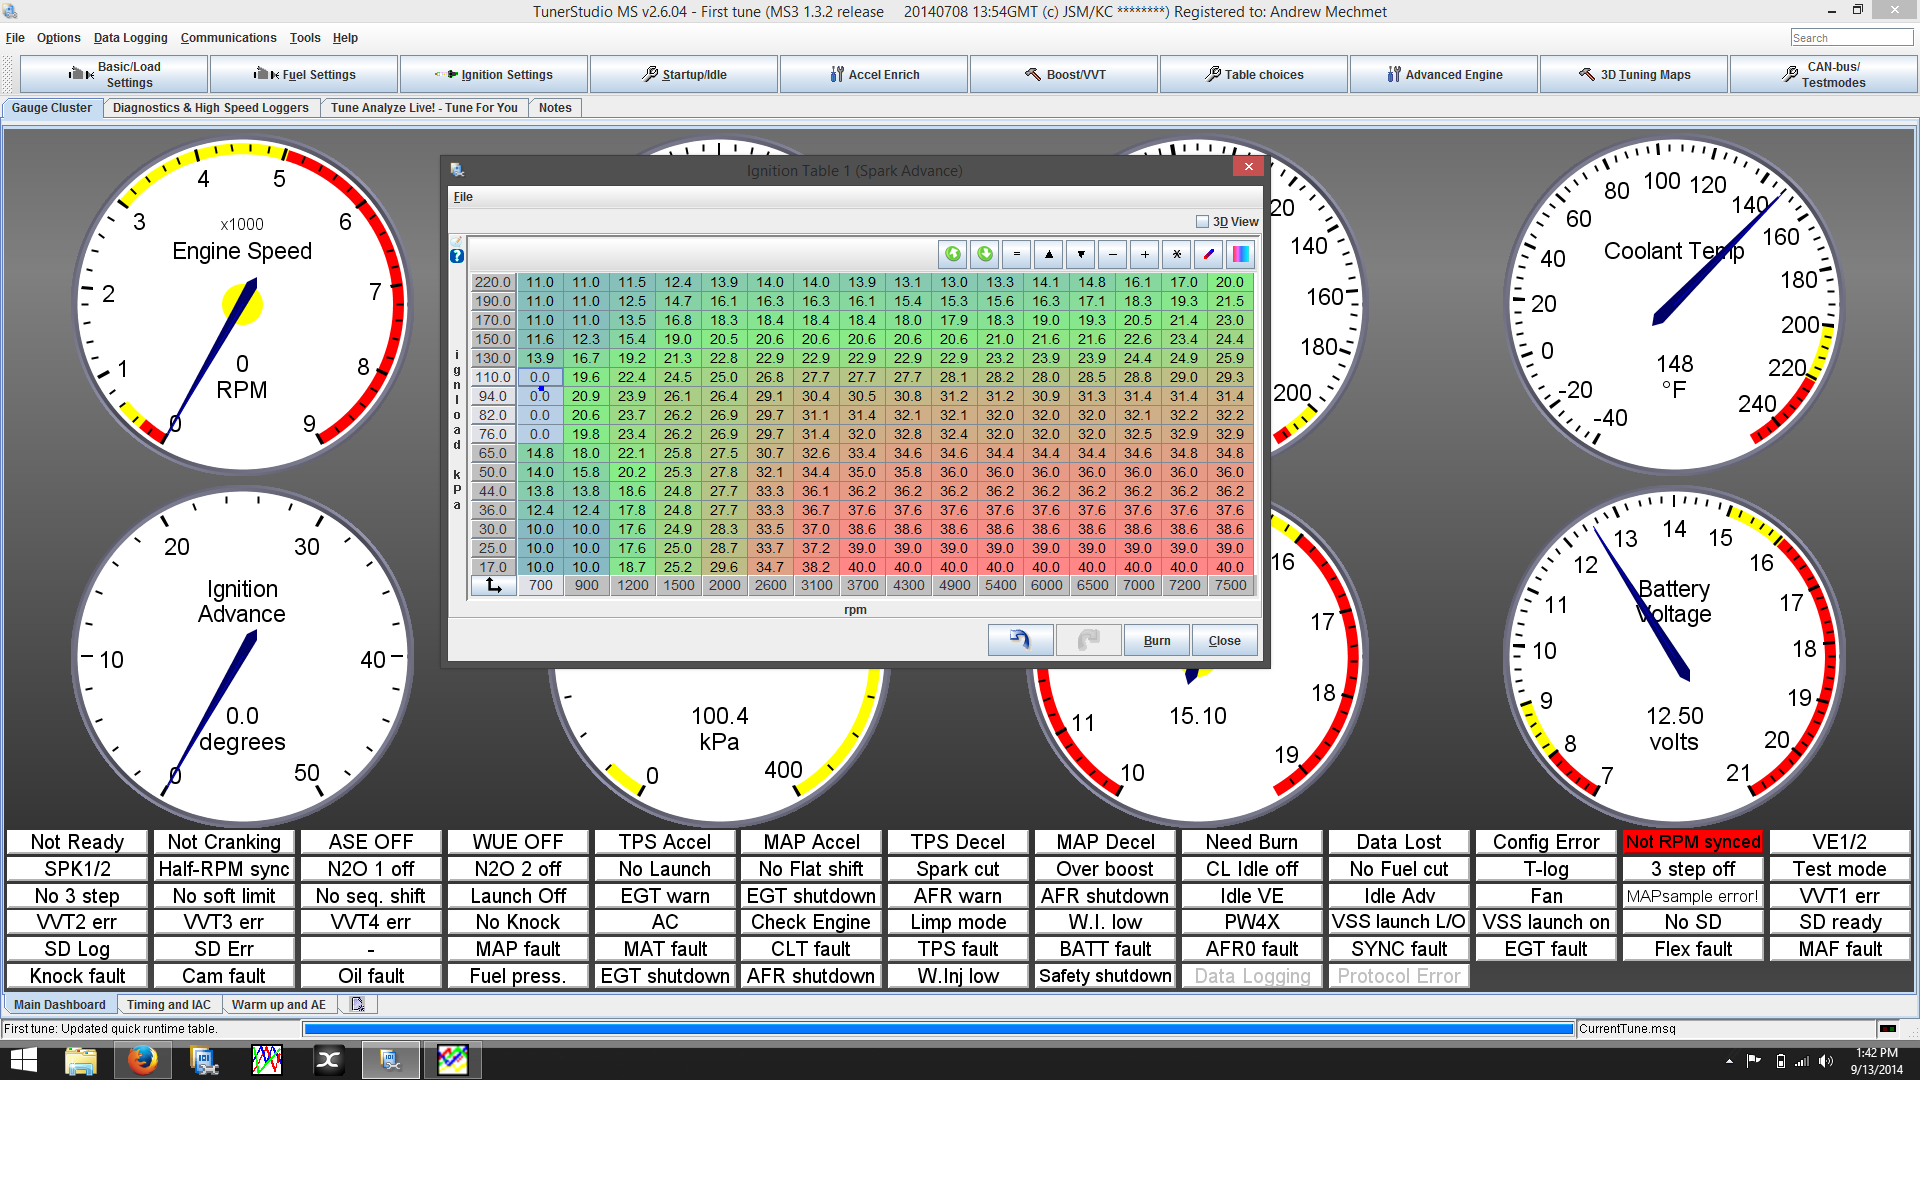
Task: Click the Burn button
Action: [x=1156, y=639]
